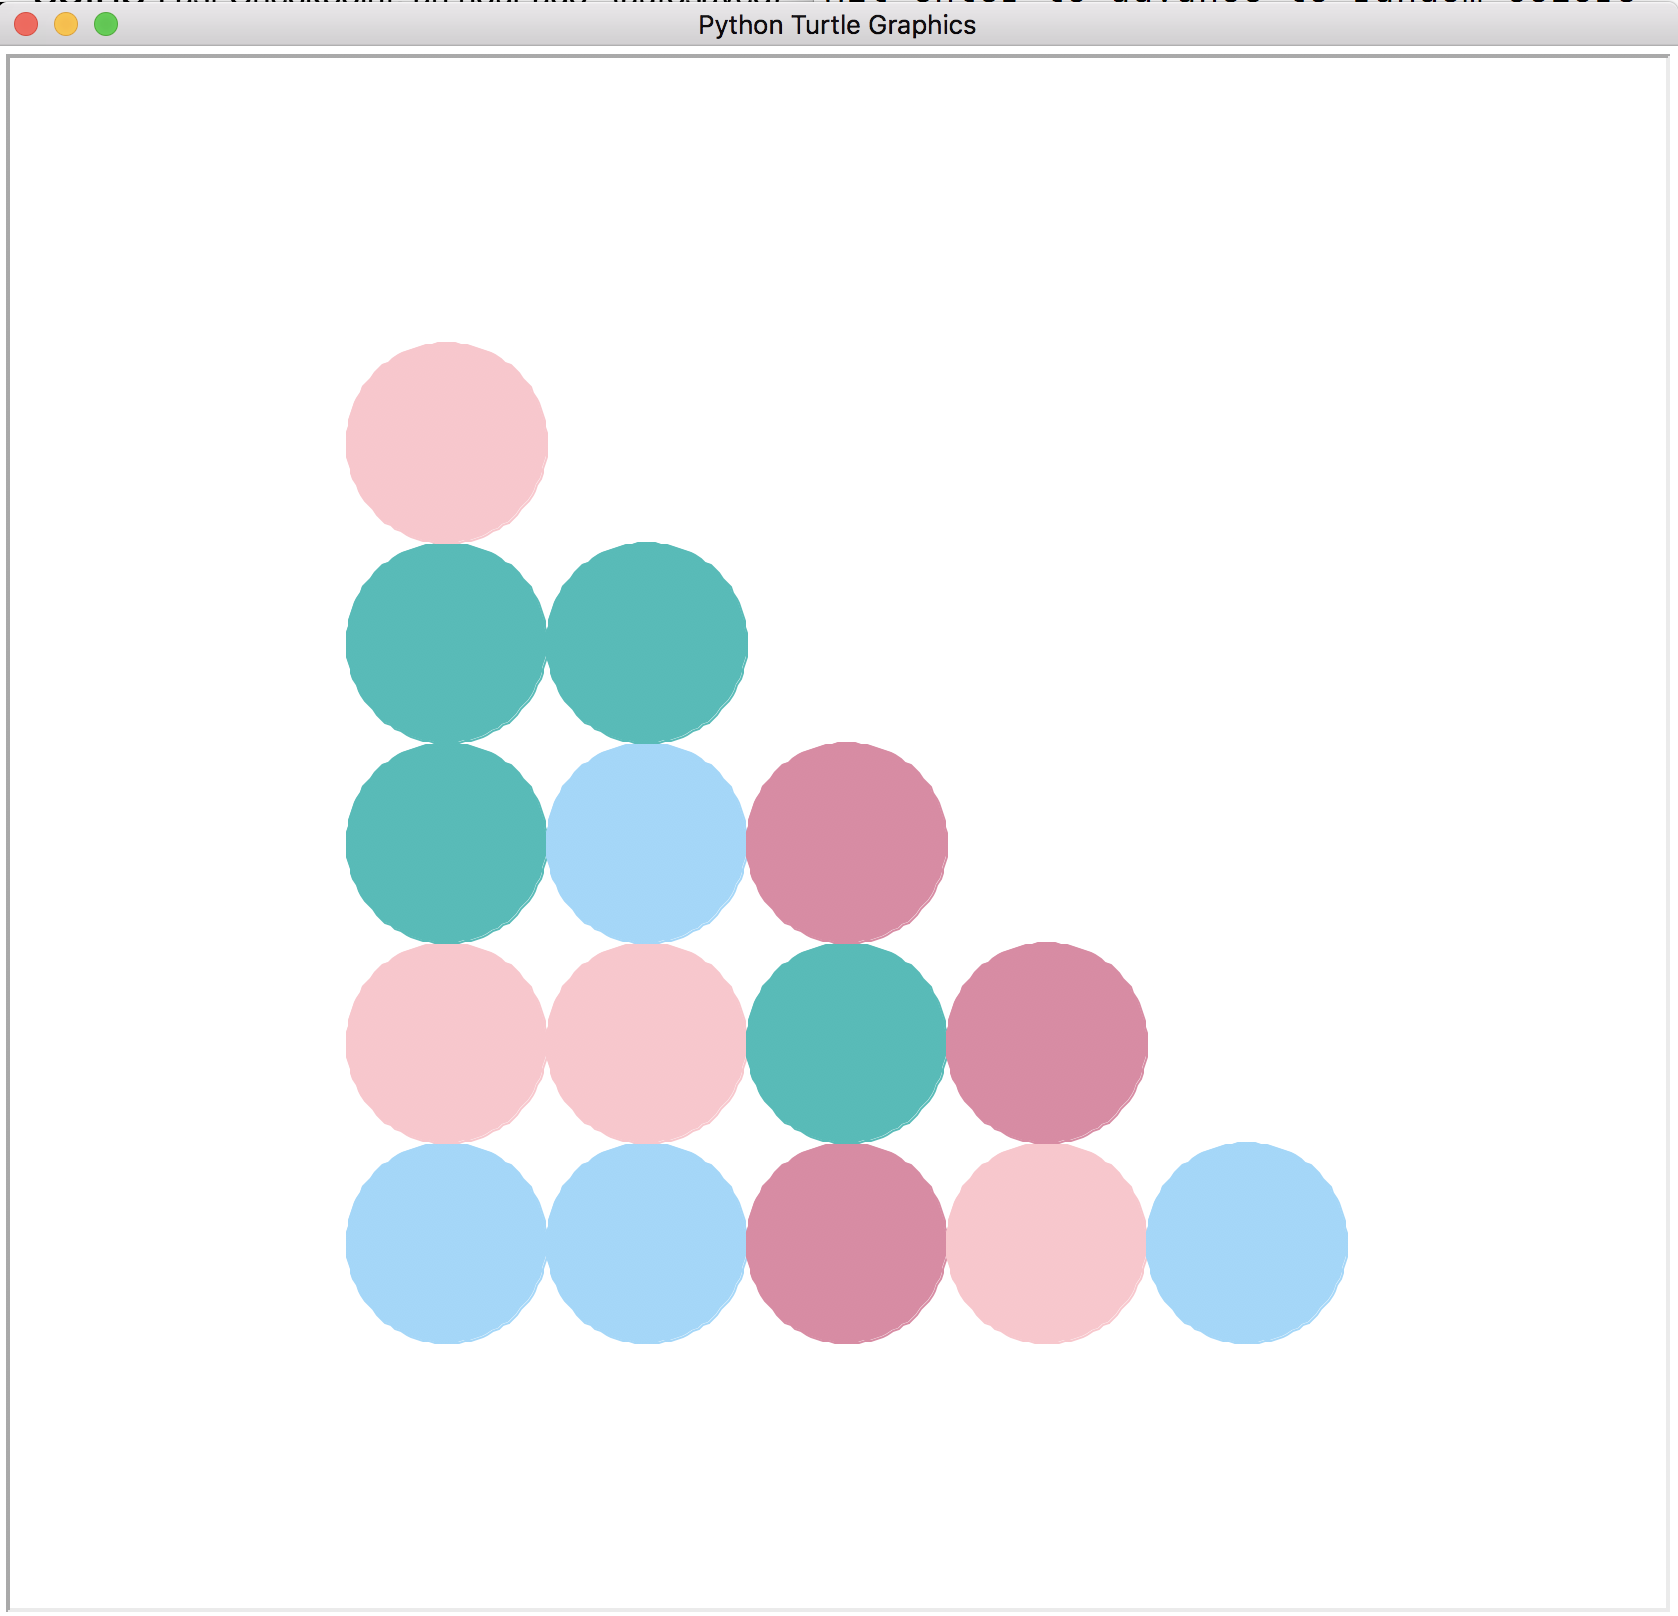The image size is (1678, 1616).
Task: Click the light blue circle in the third row
Action: (647, 843)
